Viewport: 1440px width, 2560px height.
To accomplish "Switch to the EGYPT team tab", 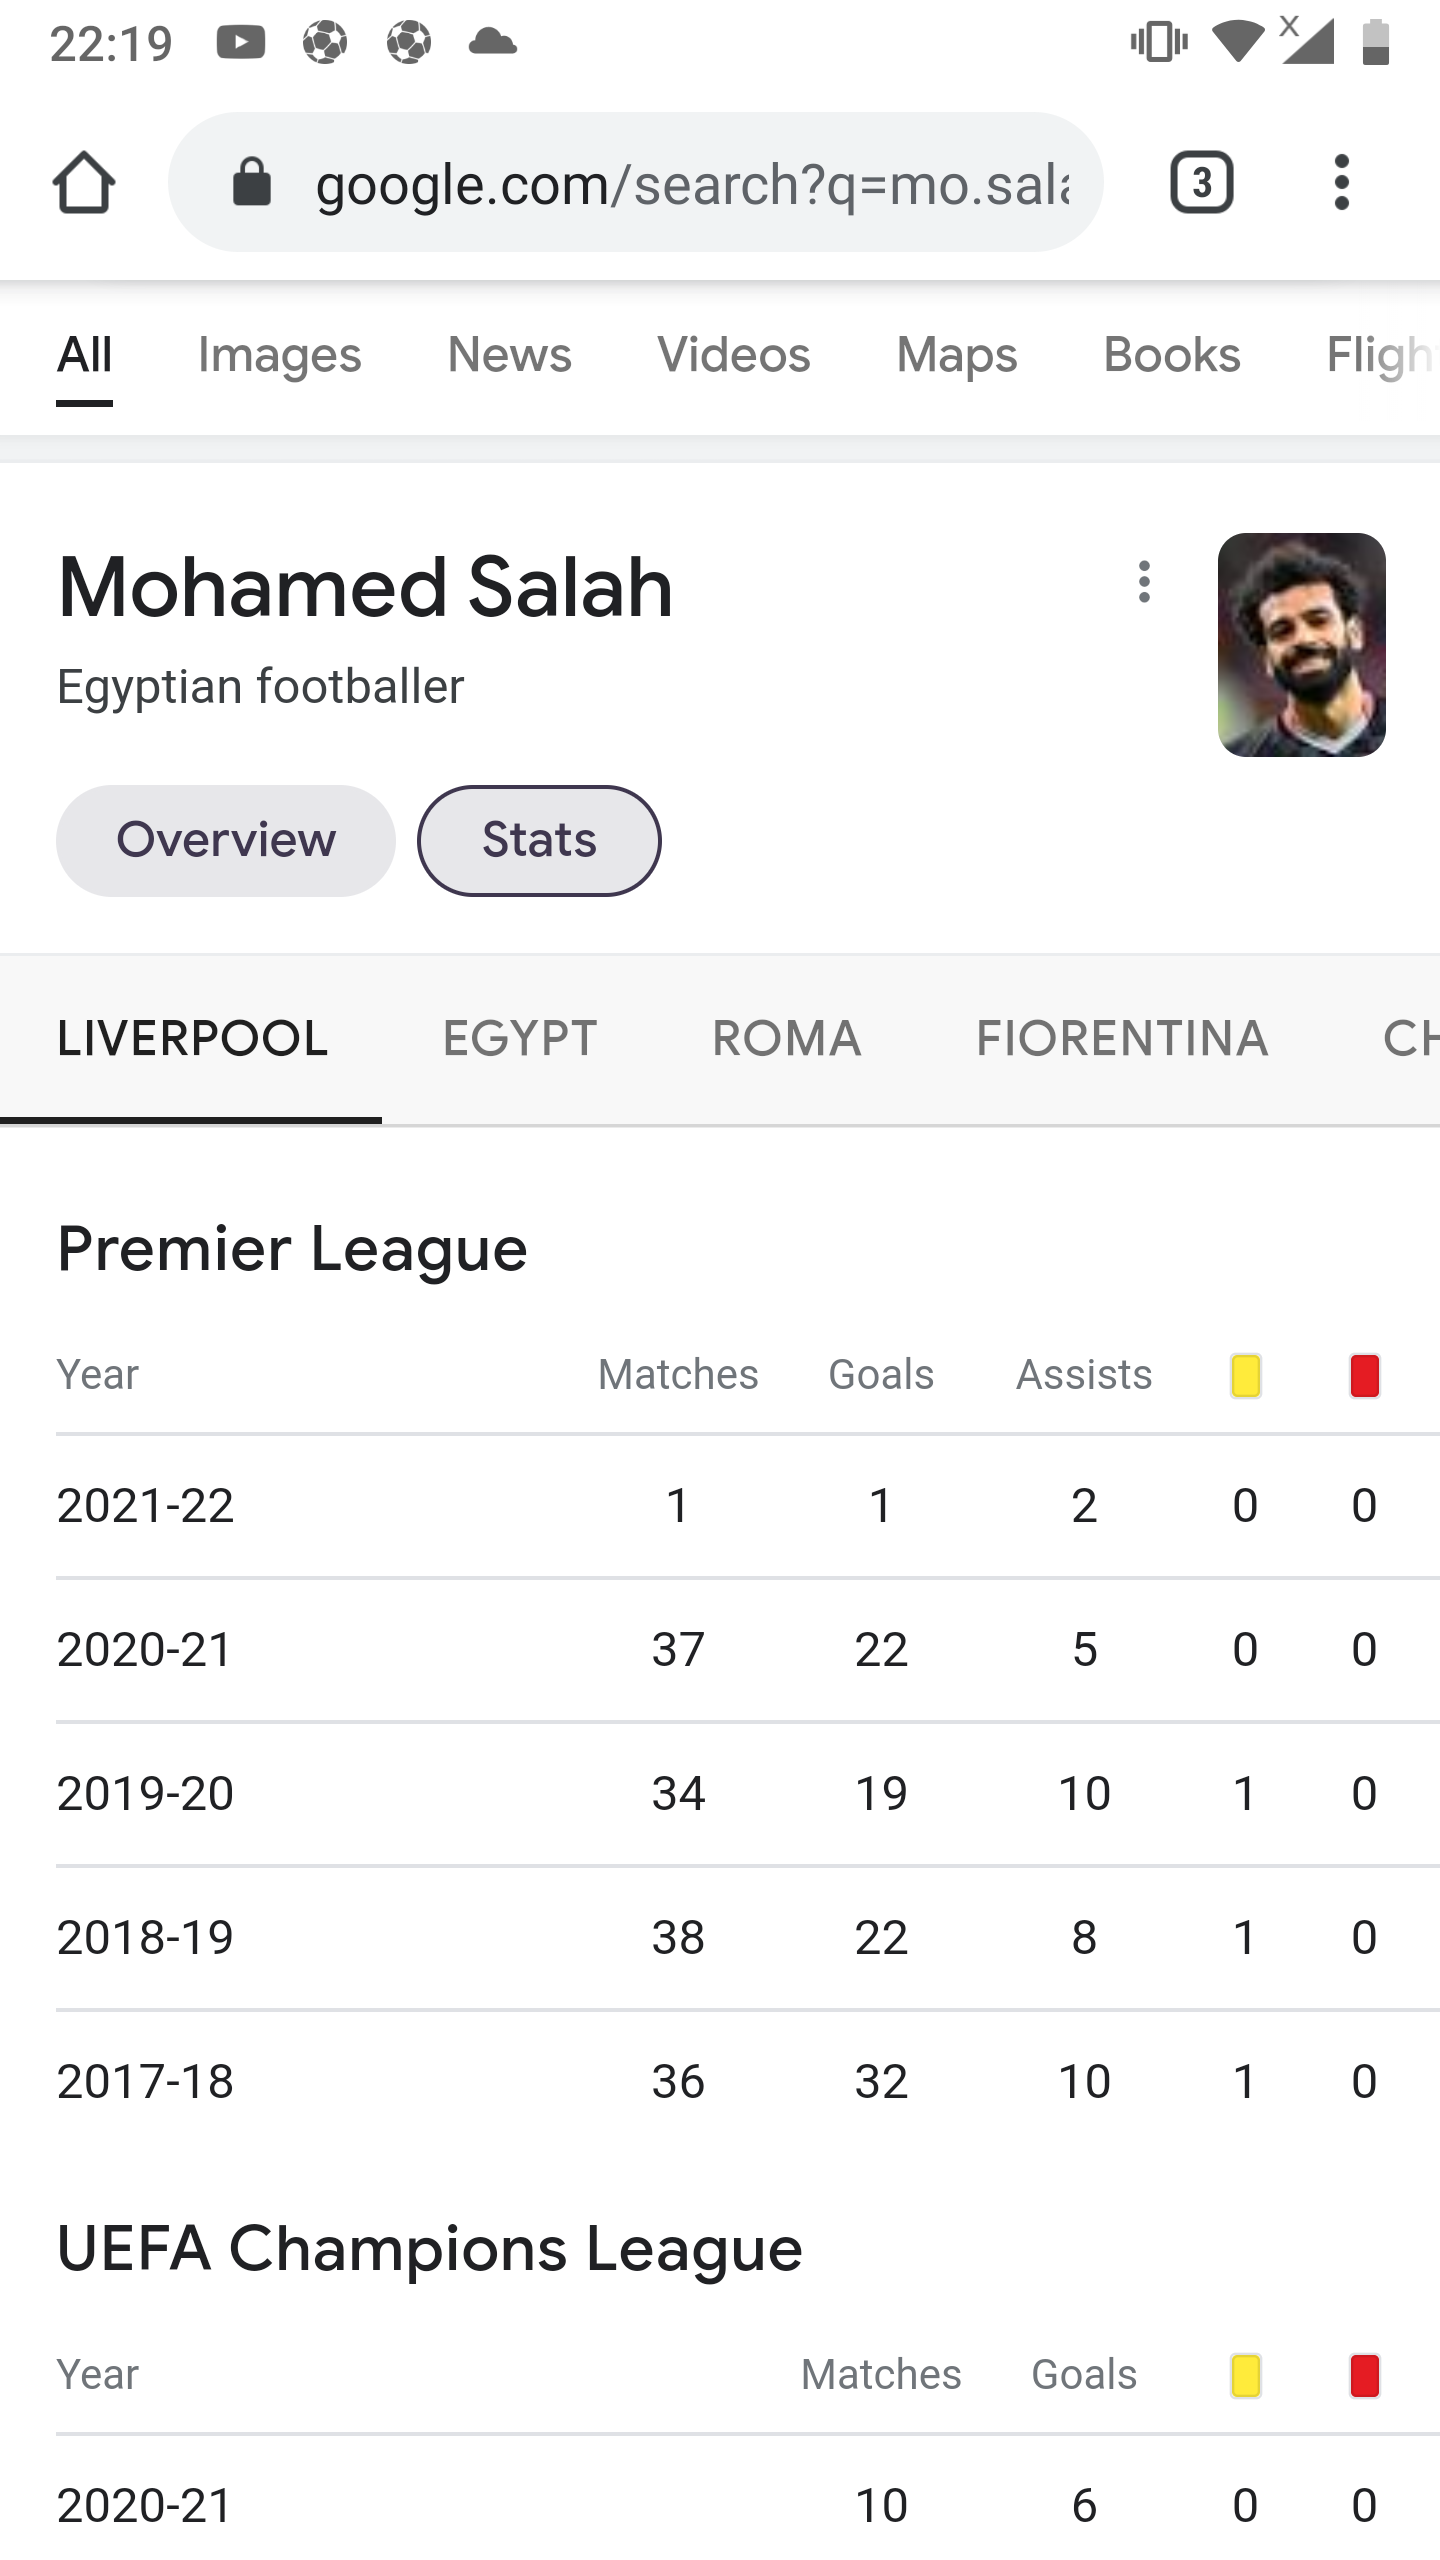I will [x=520, y=1038].
